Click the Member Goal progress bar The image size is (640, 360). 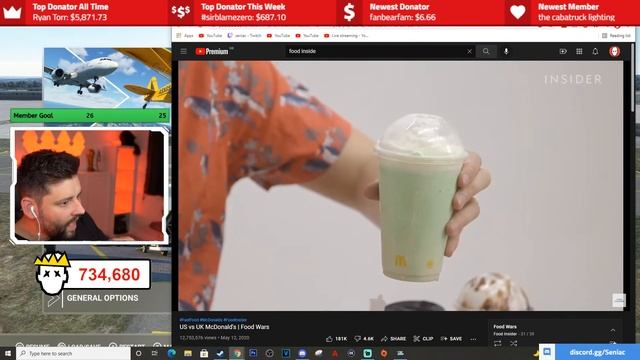(90, 116)
